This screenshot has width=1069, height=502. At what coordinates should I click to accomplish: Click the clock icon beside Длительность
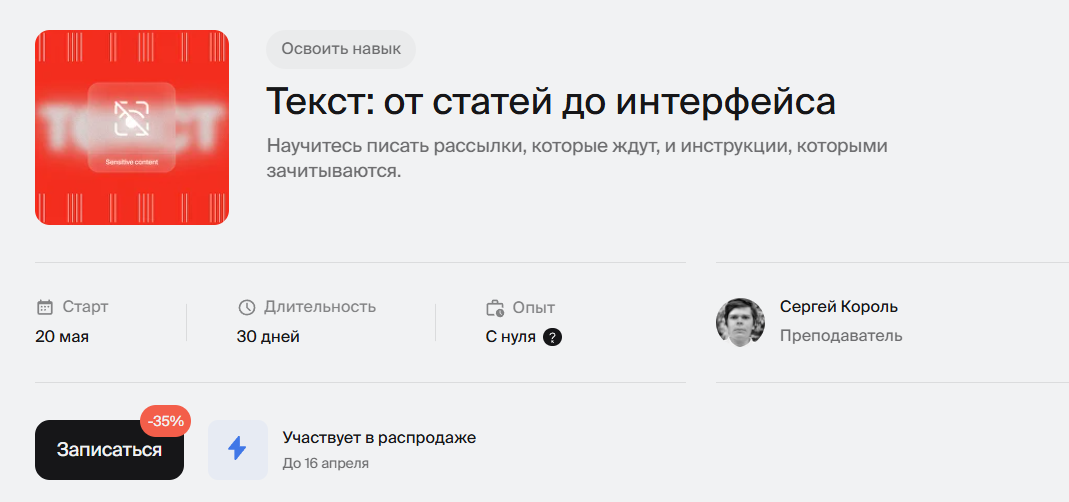247,307
